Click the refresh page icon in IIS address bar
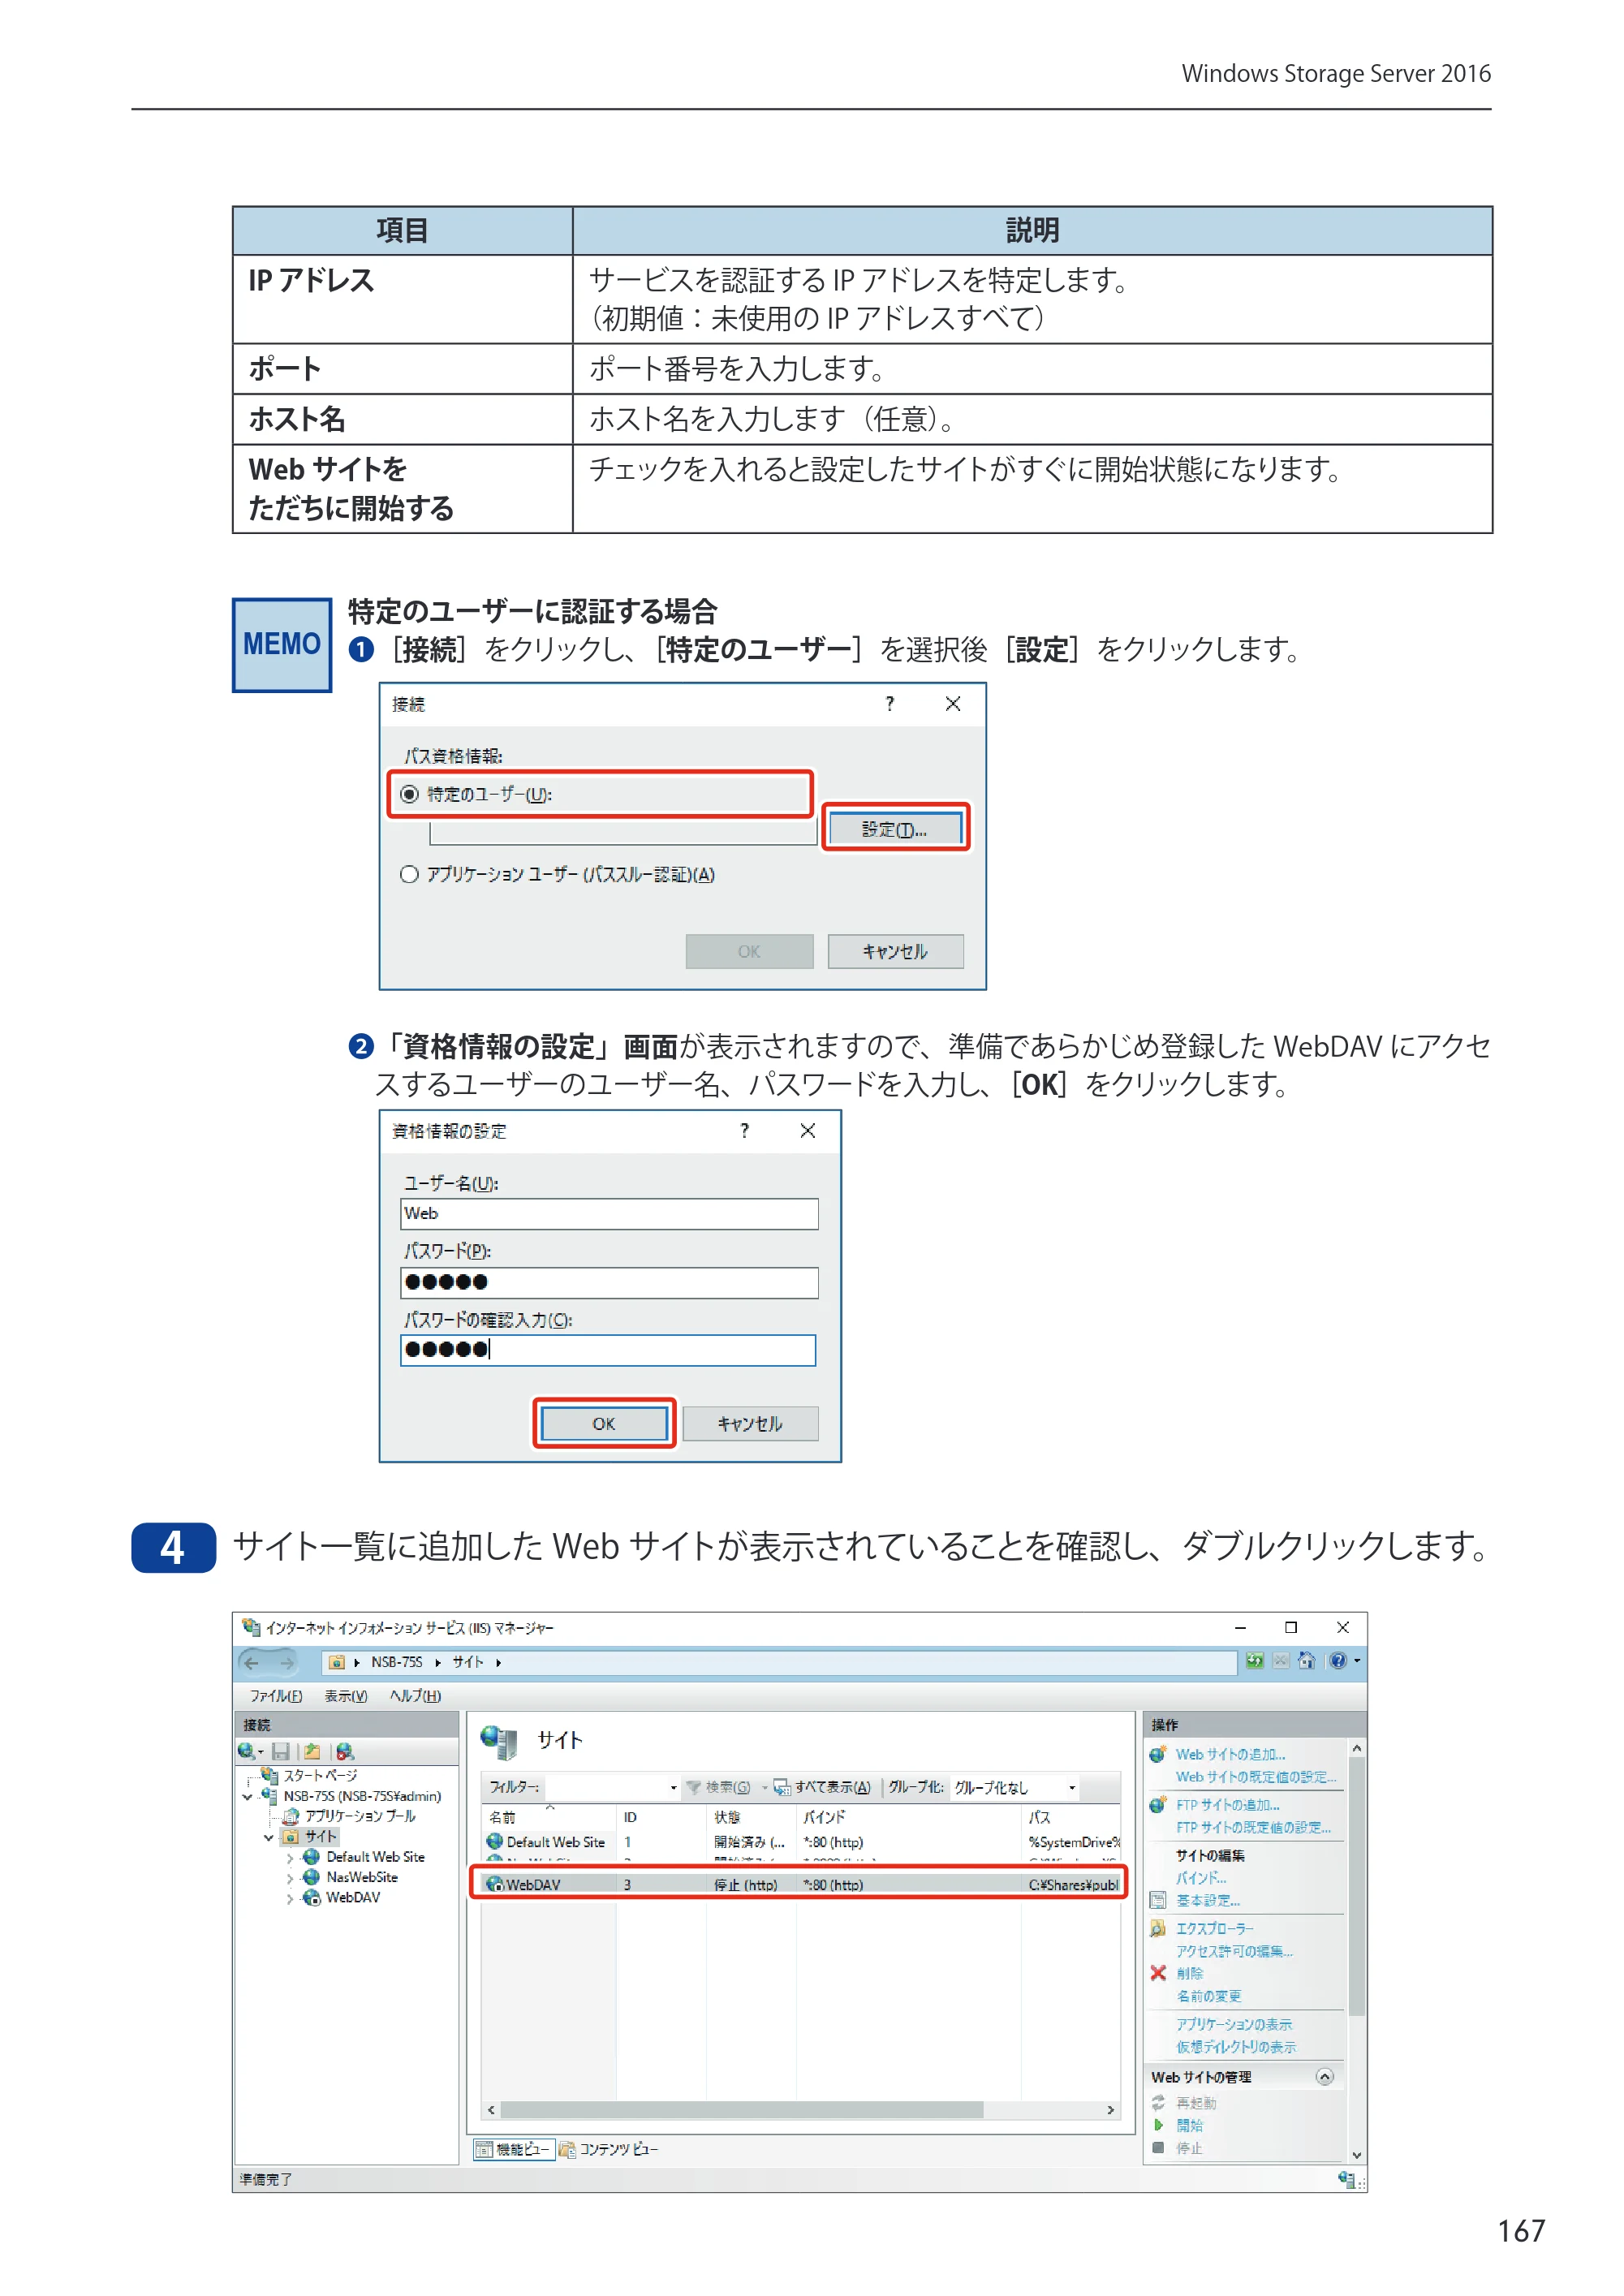The image size is (1624, 2296). point(1254,1661)
